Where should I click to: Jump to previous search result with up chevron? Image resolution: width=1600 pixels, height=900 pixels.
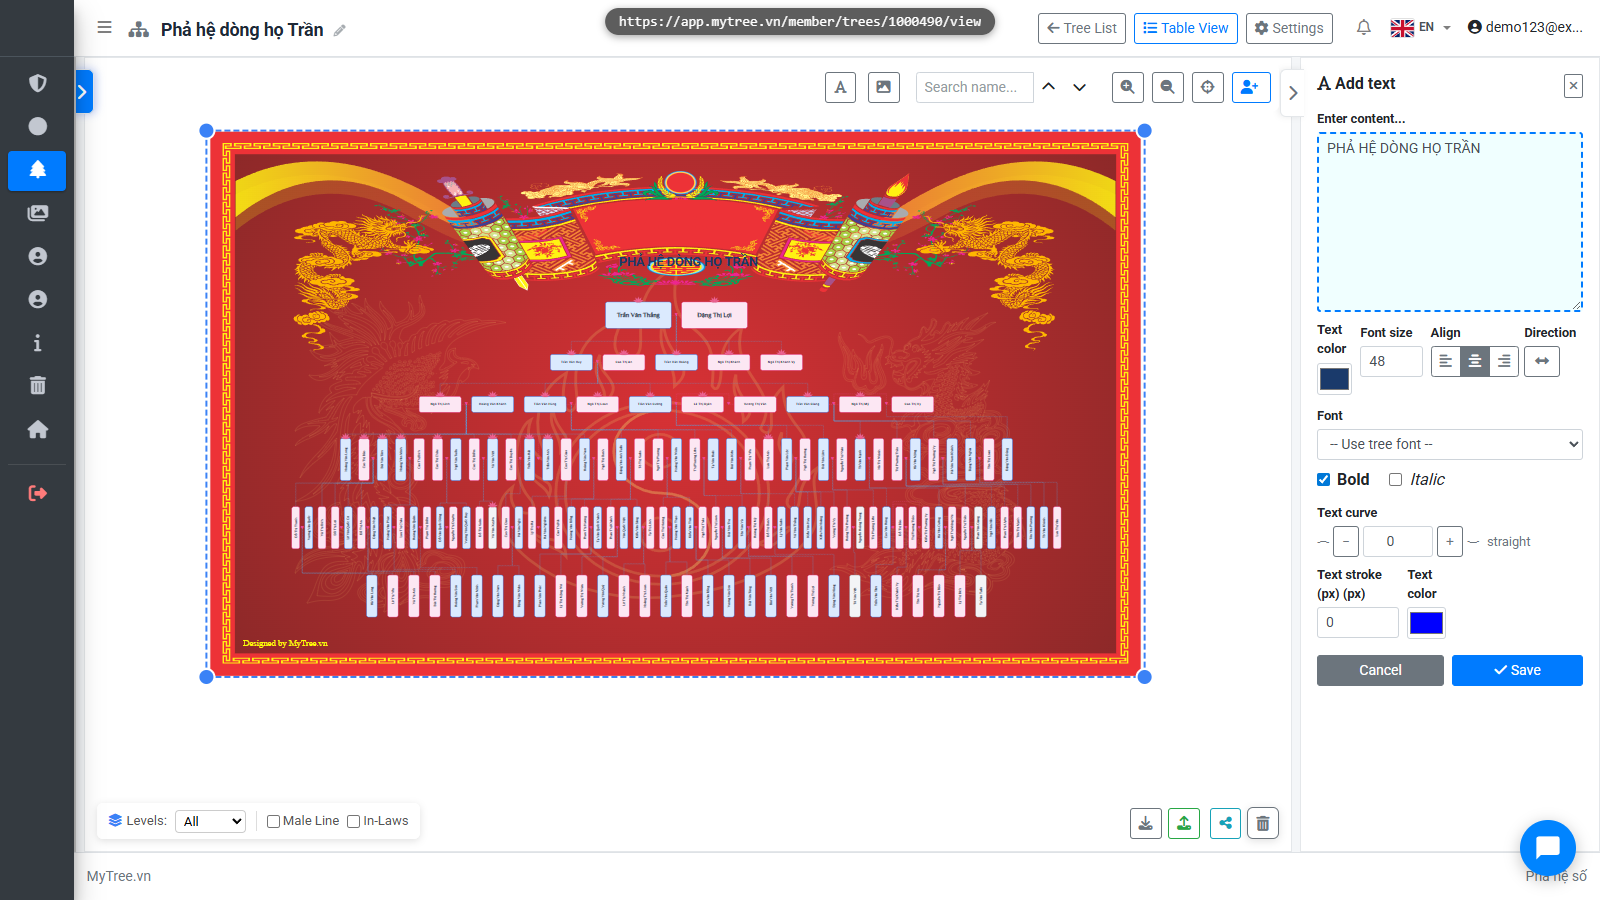tap(1048, 87)
